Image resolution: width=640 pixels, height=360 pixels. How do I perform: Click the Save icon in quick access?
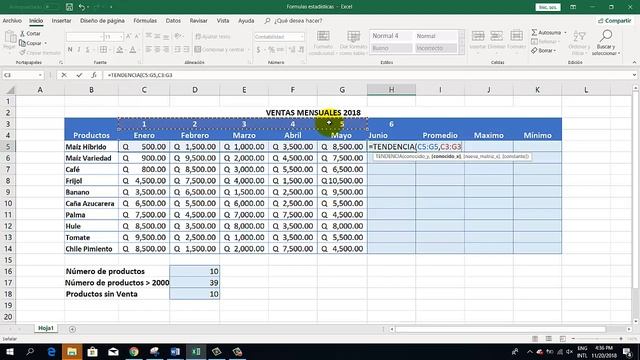(x=69, y=7)
